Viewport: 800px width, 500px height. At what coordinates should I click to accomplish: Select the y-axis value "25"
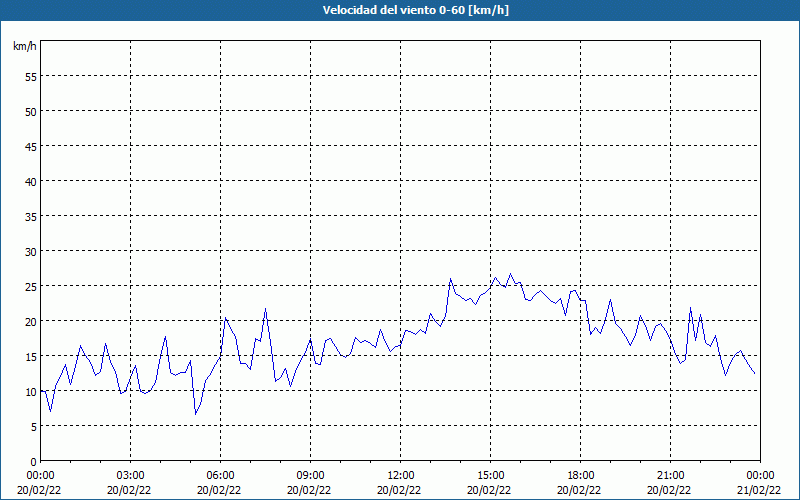pyautogui.click(x=31, y=287)
